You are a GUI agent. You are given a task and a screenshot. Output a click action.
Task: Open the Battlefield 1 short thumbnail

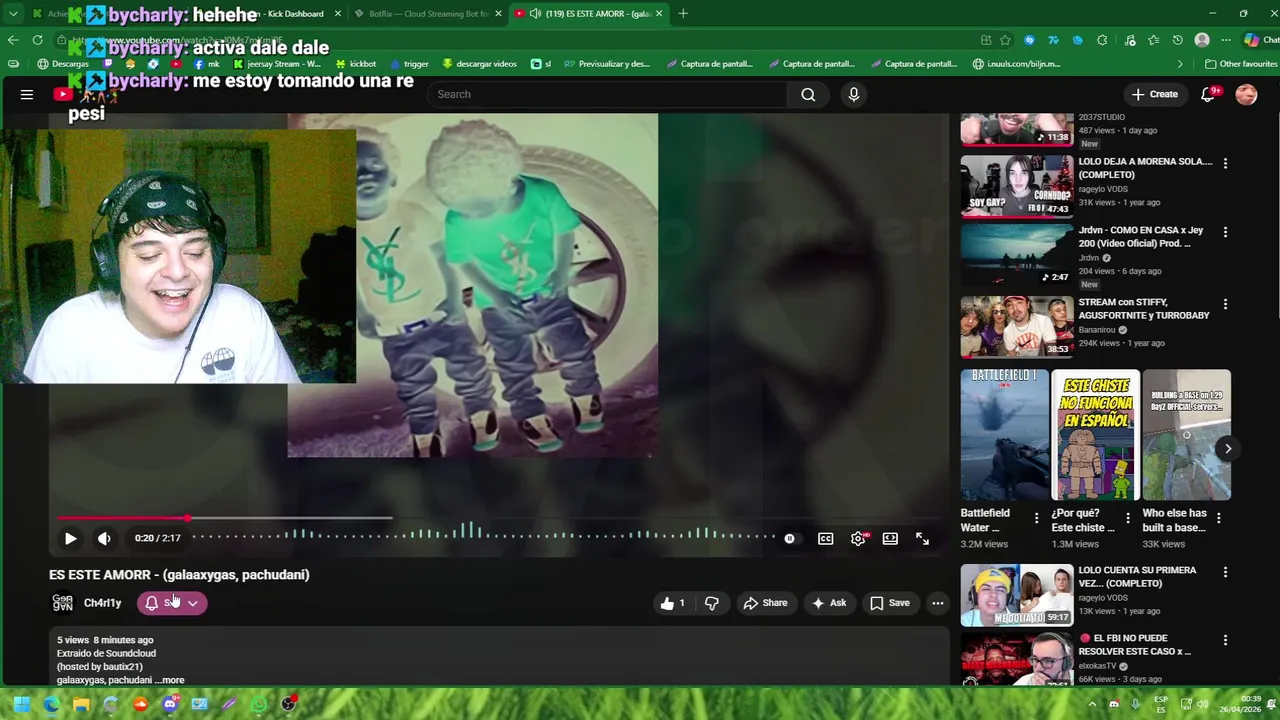coord(1005,435)
